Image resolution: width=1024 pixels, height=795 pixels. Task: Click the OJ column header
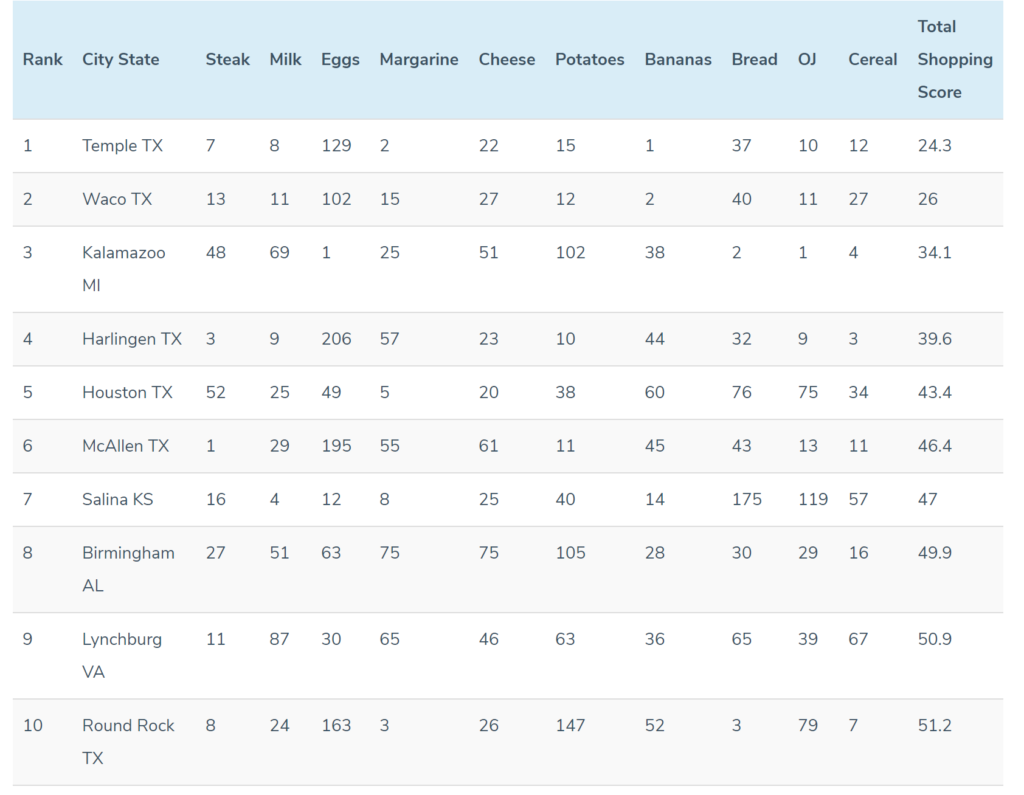[x=807, y=59]
